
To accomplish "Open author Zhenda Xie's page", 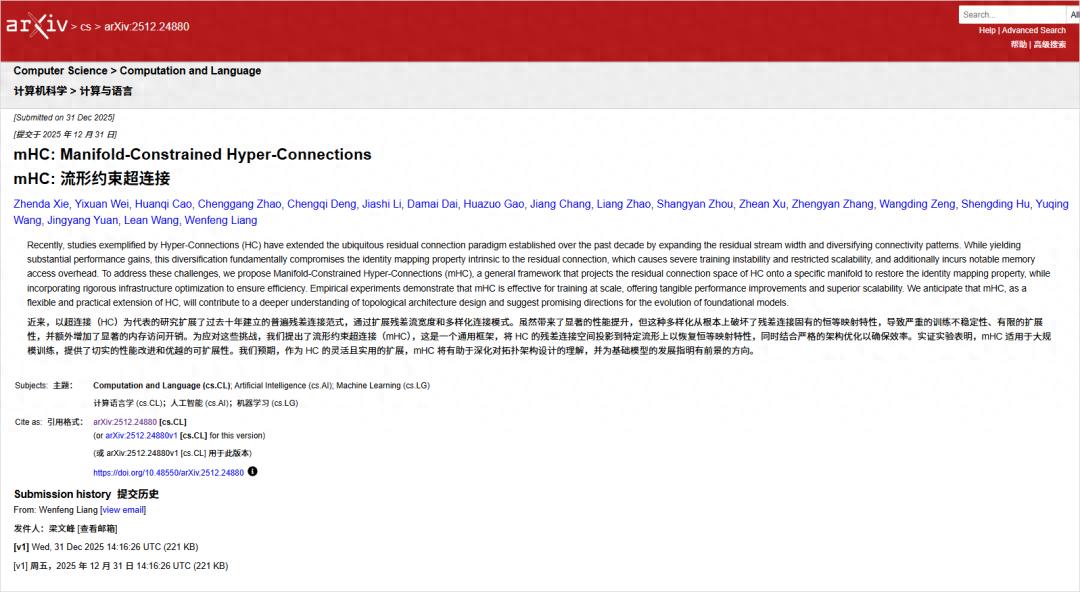I will click(x=41, y=204).
